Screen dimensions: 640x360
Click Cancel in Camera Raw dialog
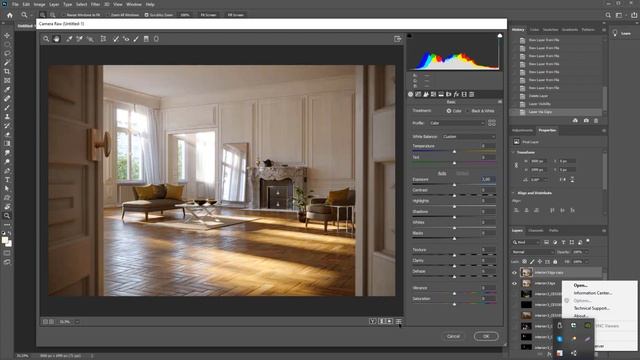pos(453,336)
